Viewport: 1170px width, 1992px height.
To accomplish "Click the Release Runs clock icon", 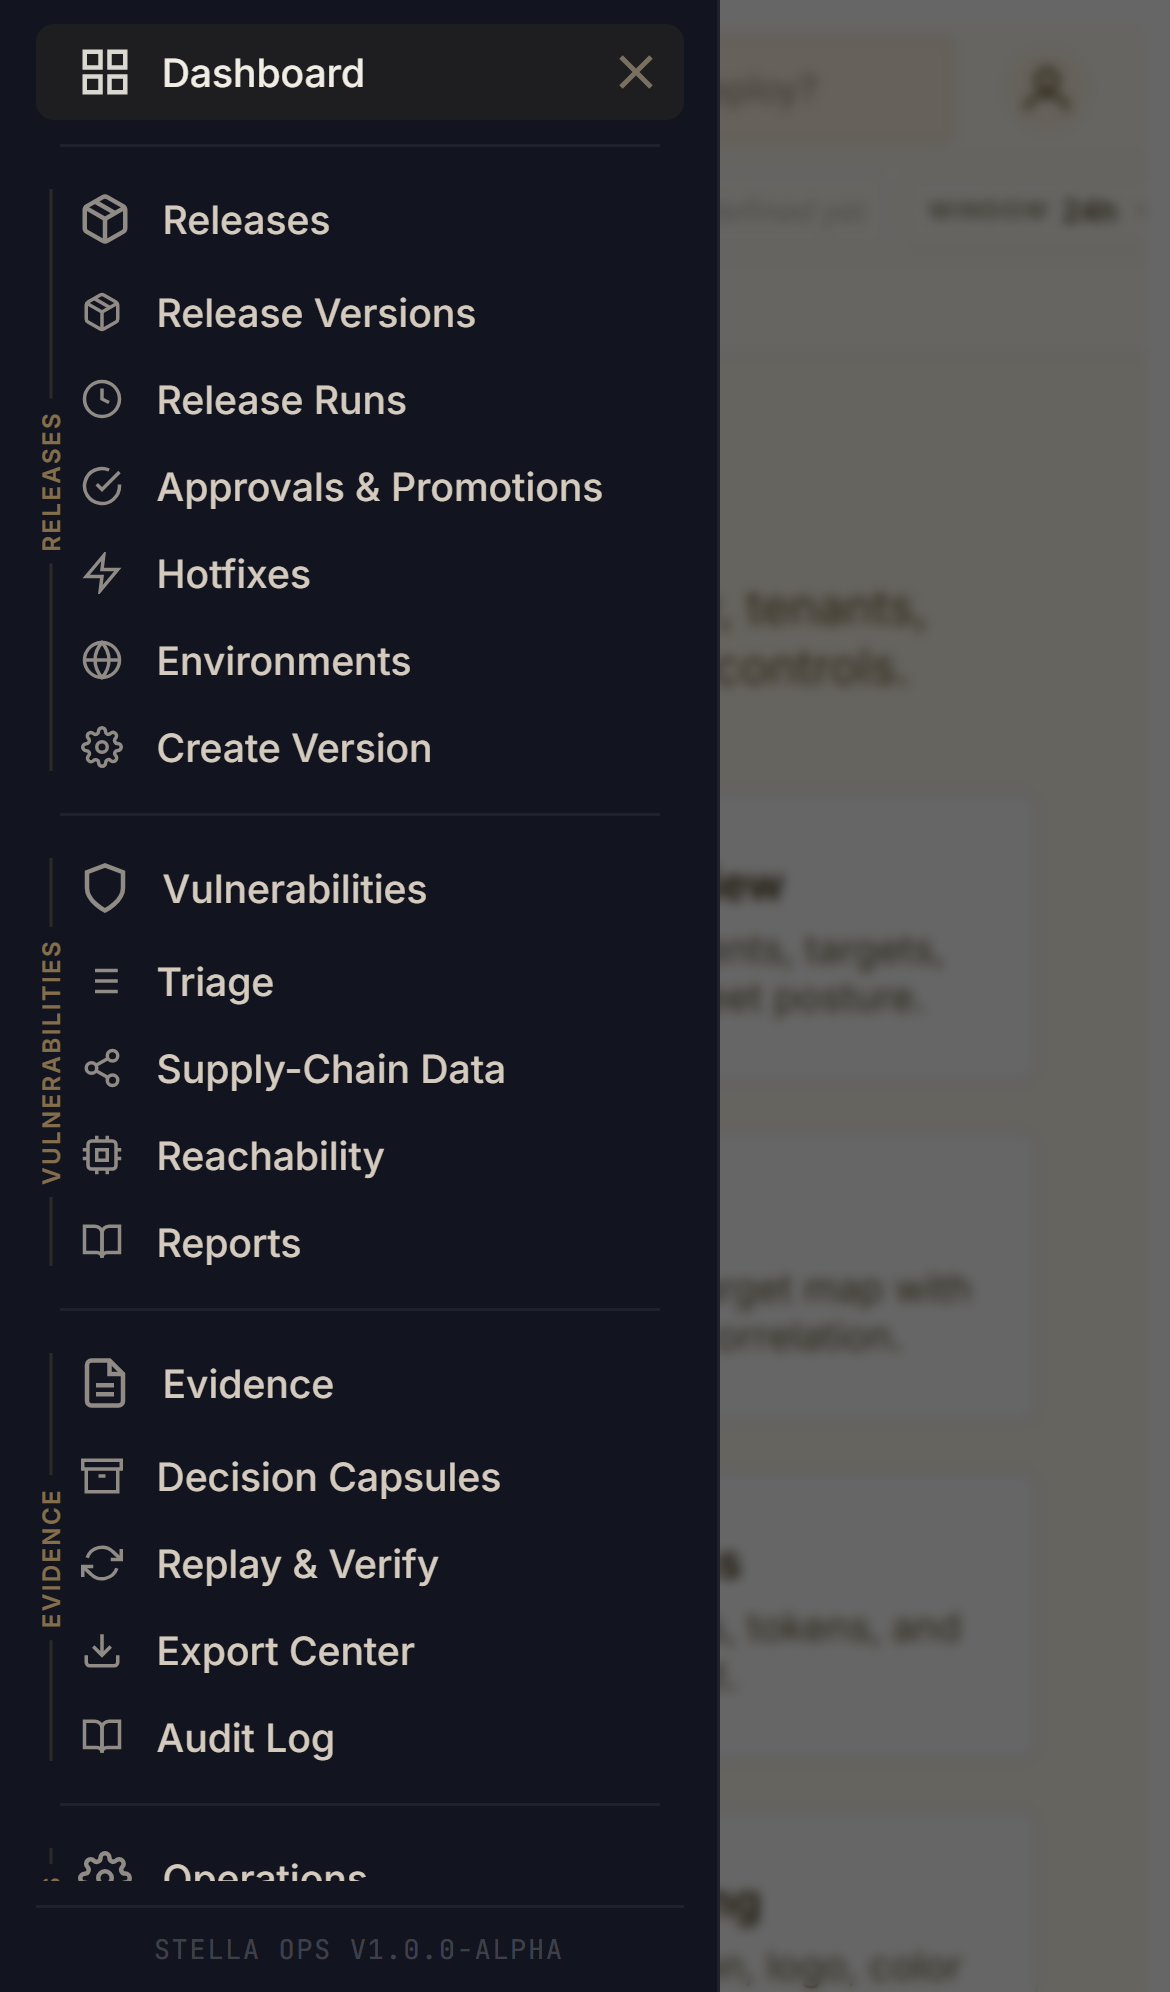I will 102,400.
